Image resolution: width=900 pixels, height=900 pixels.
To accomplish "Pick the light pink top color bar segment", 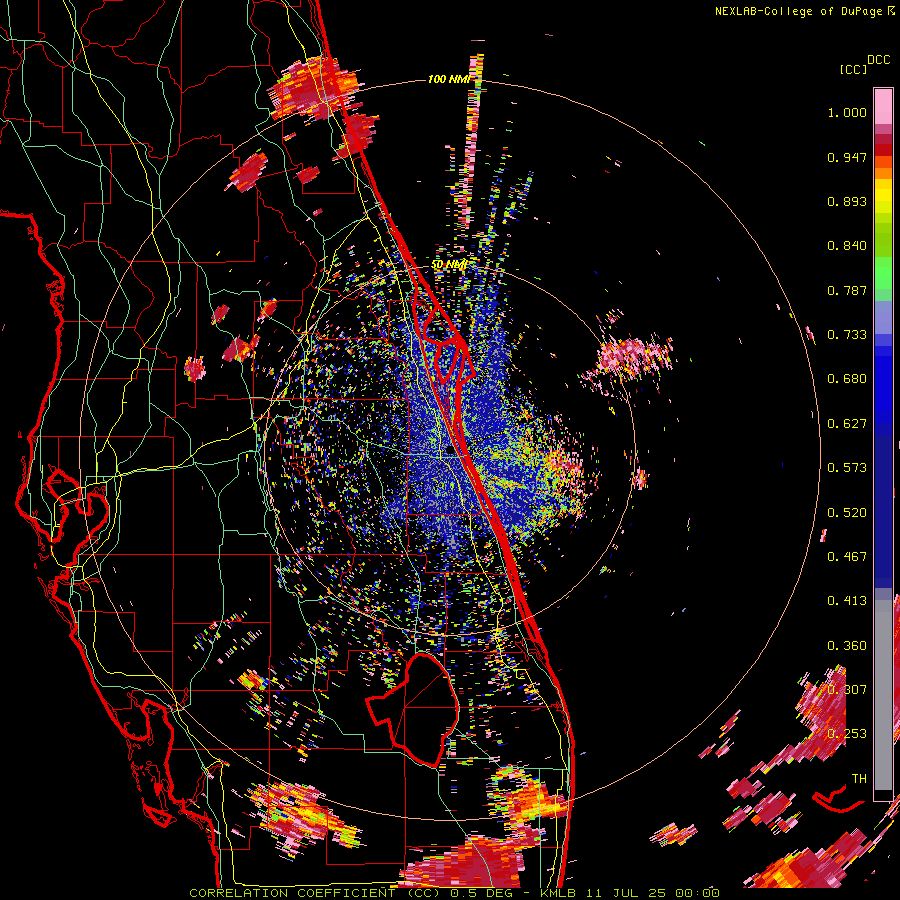I will click(883, 106).
